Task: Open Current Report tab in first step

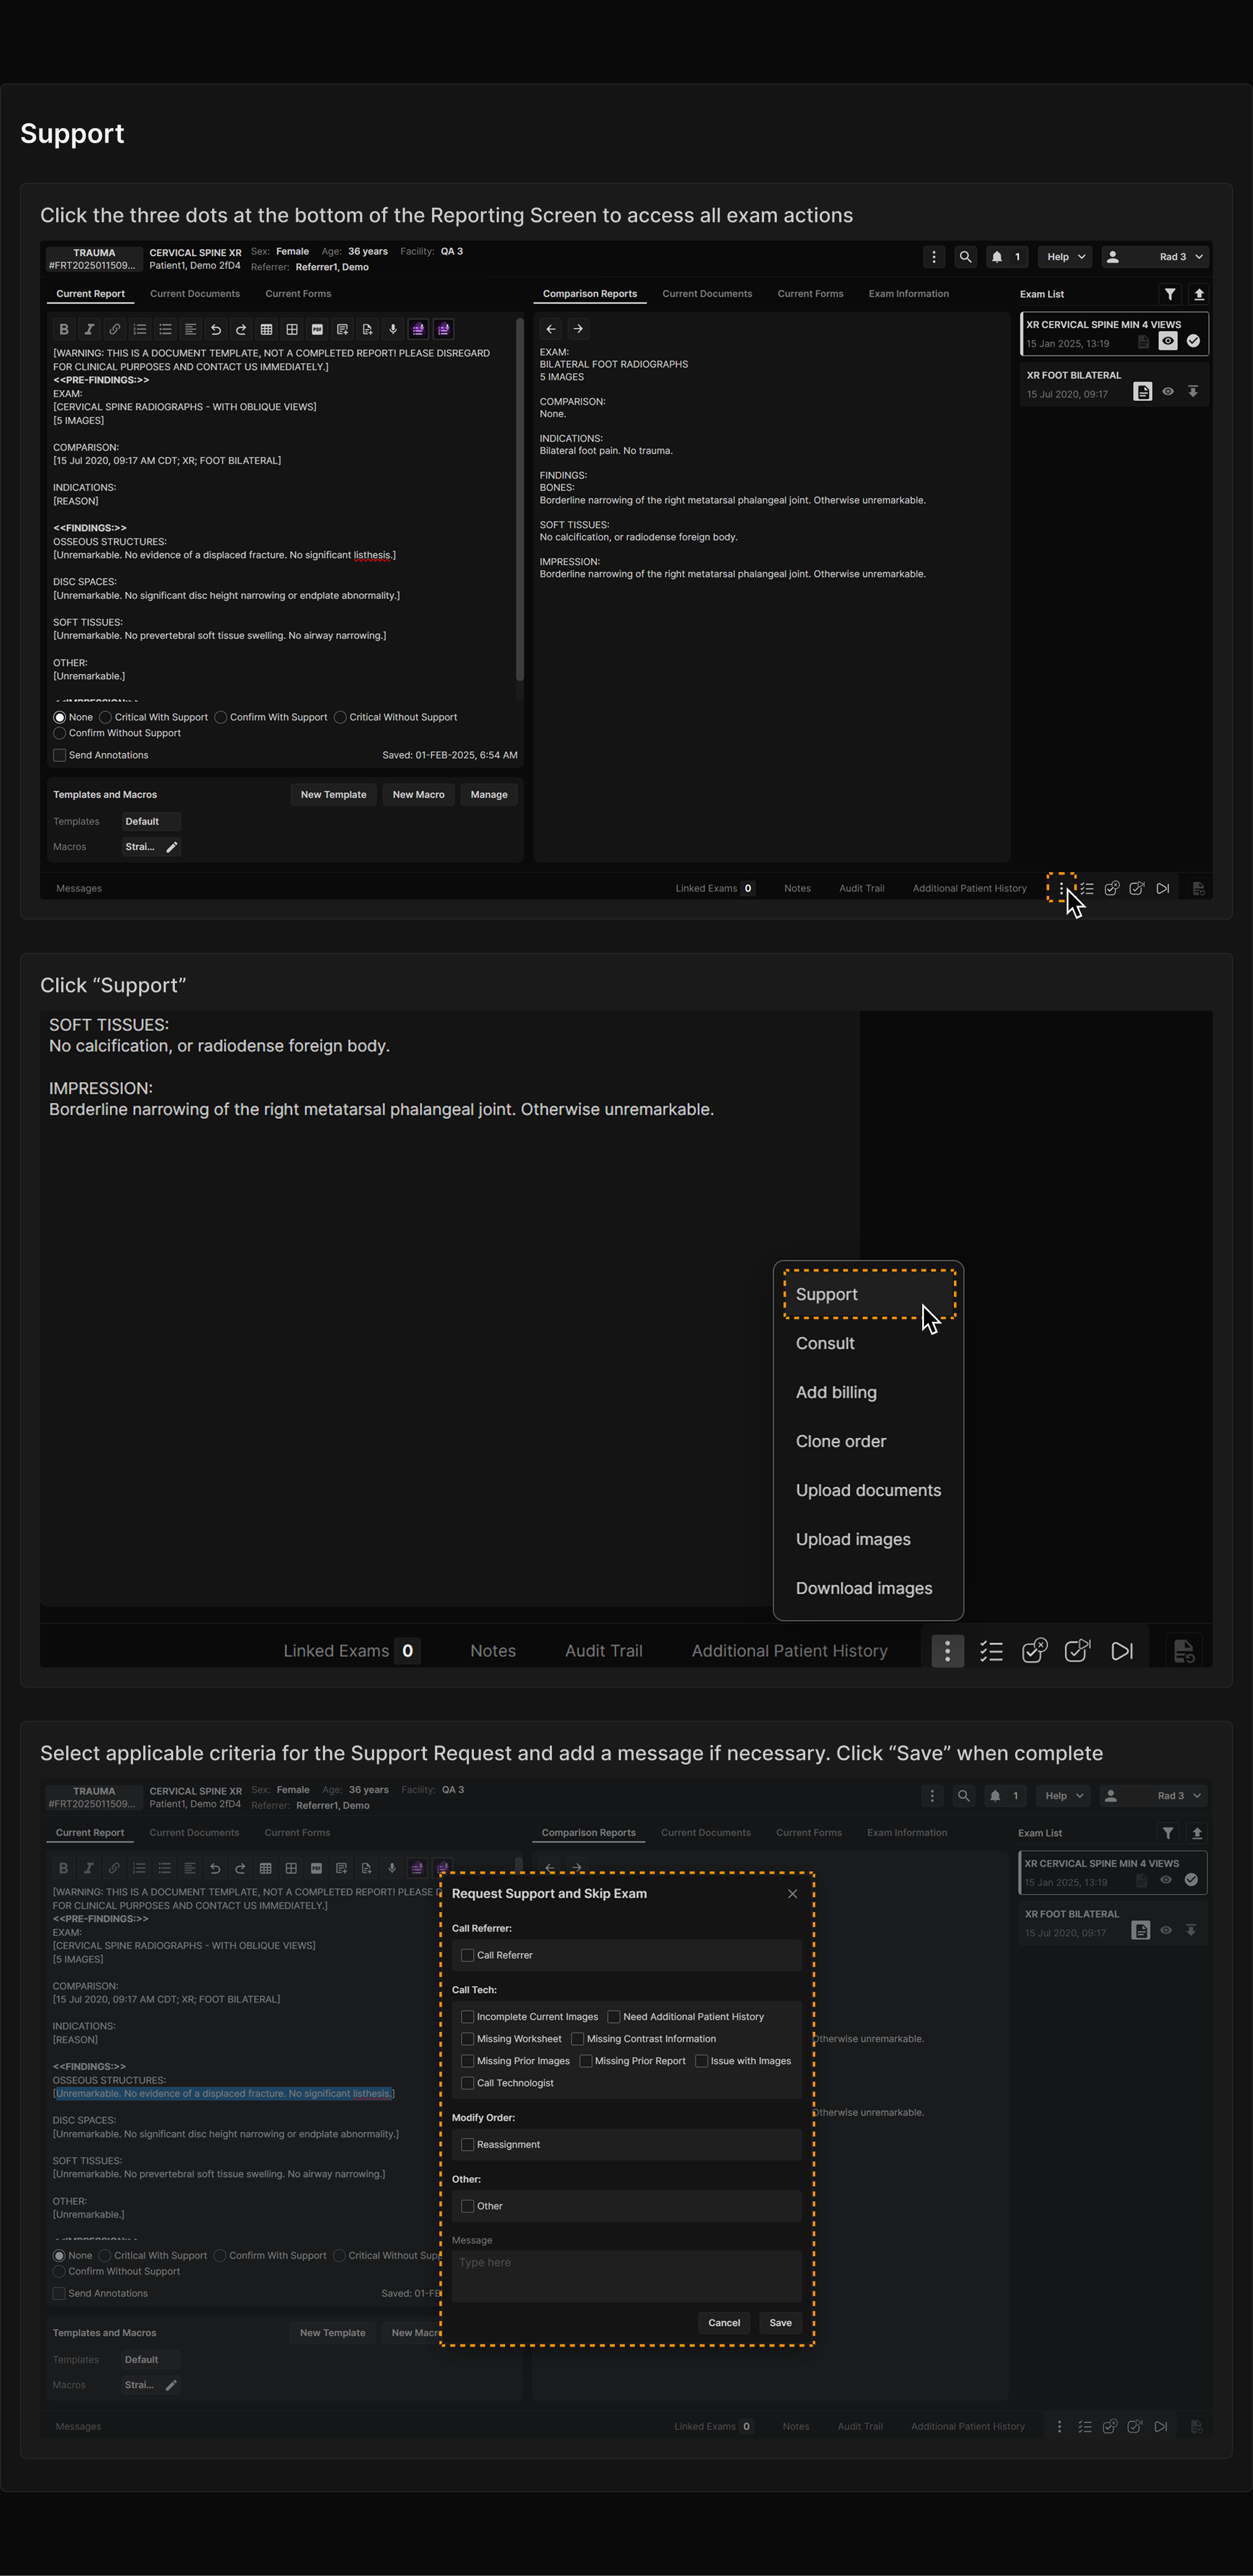Action: click(x=90, y=294)
